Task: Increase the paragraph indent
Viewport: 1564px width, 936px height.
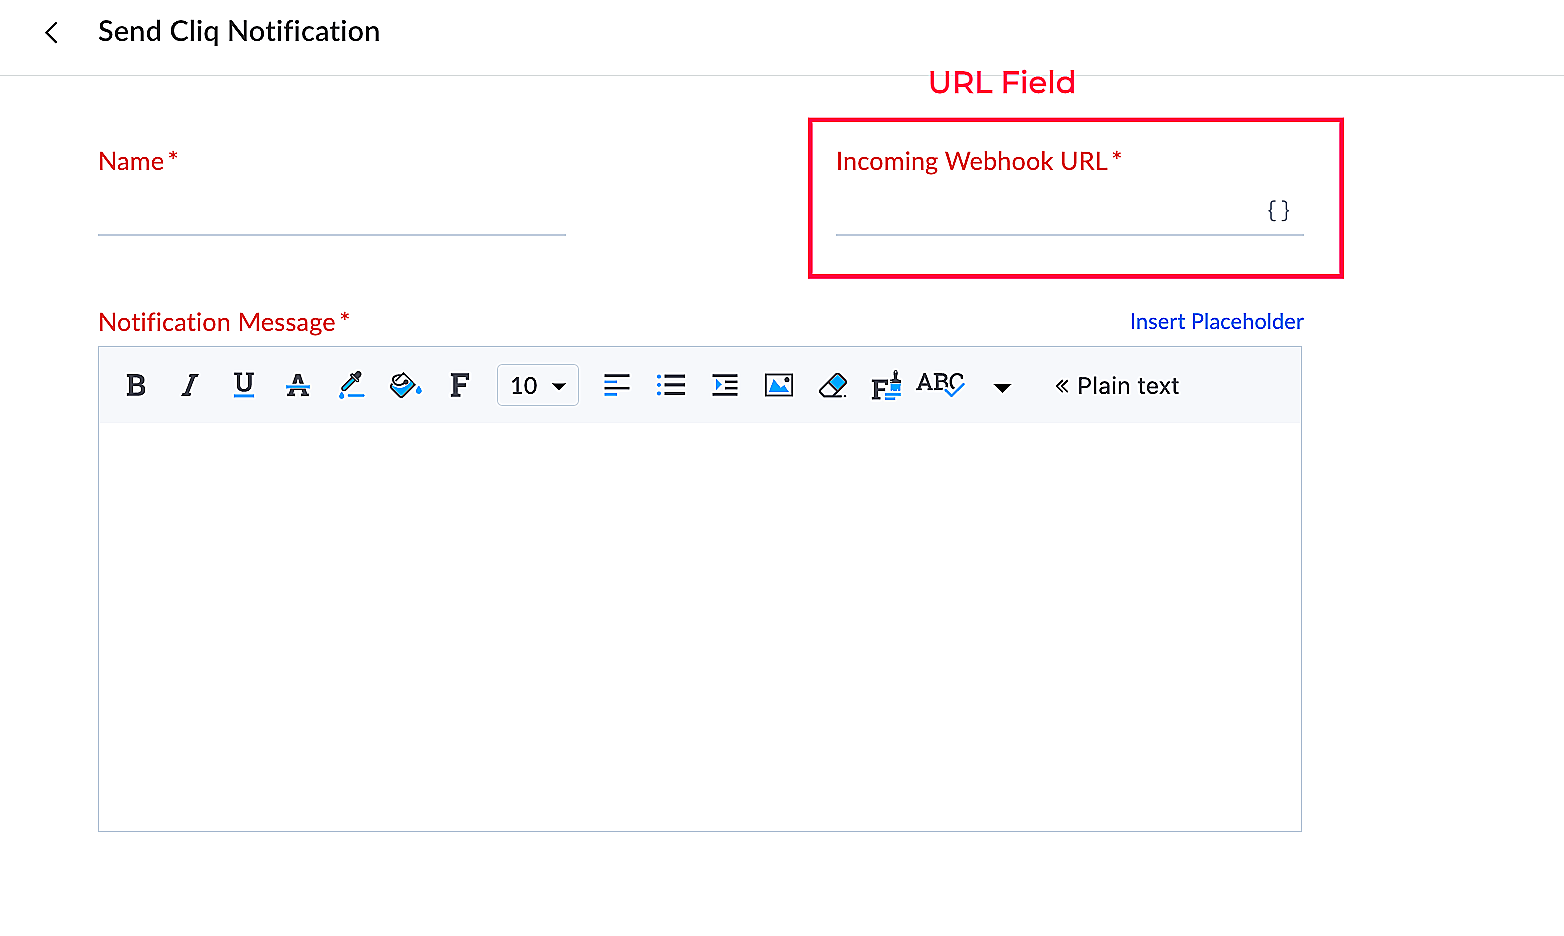Action: coord(725,385)
